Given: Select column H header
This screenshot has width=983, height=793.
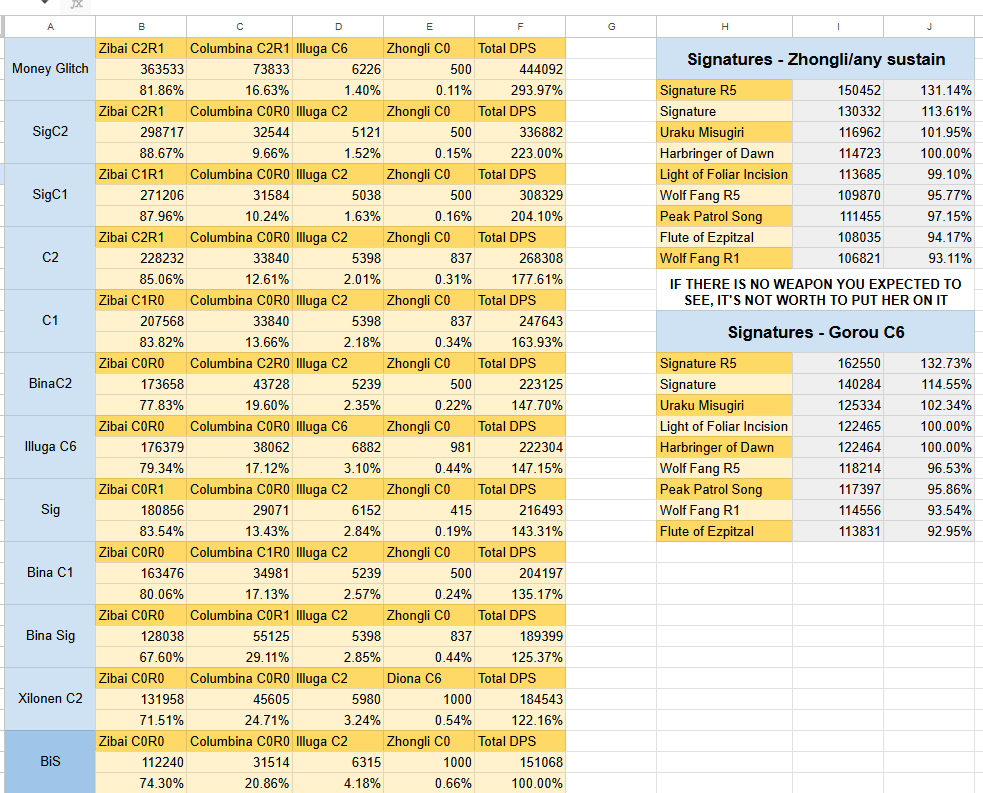Looking at the screenshot, I should click(725, 27).
